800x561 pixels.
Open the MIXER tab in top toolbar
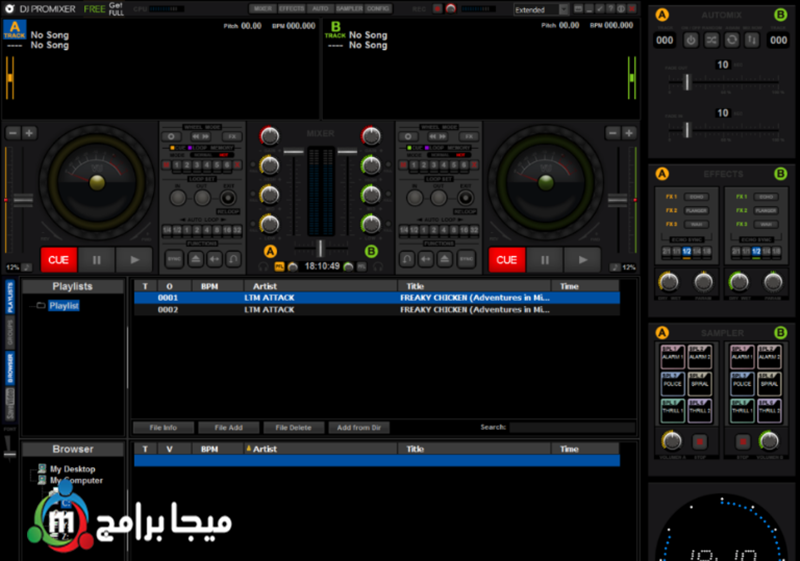pos(263,9)
